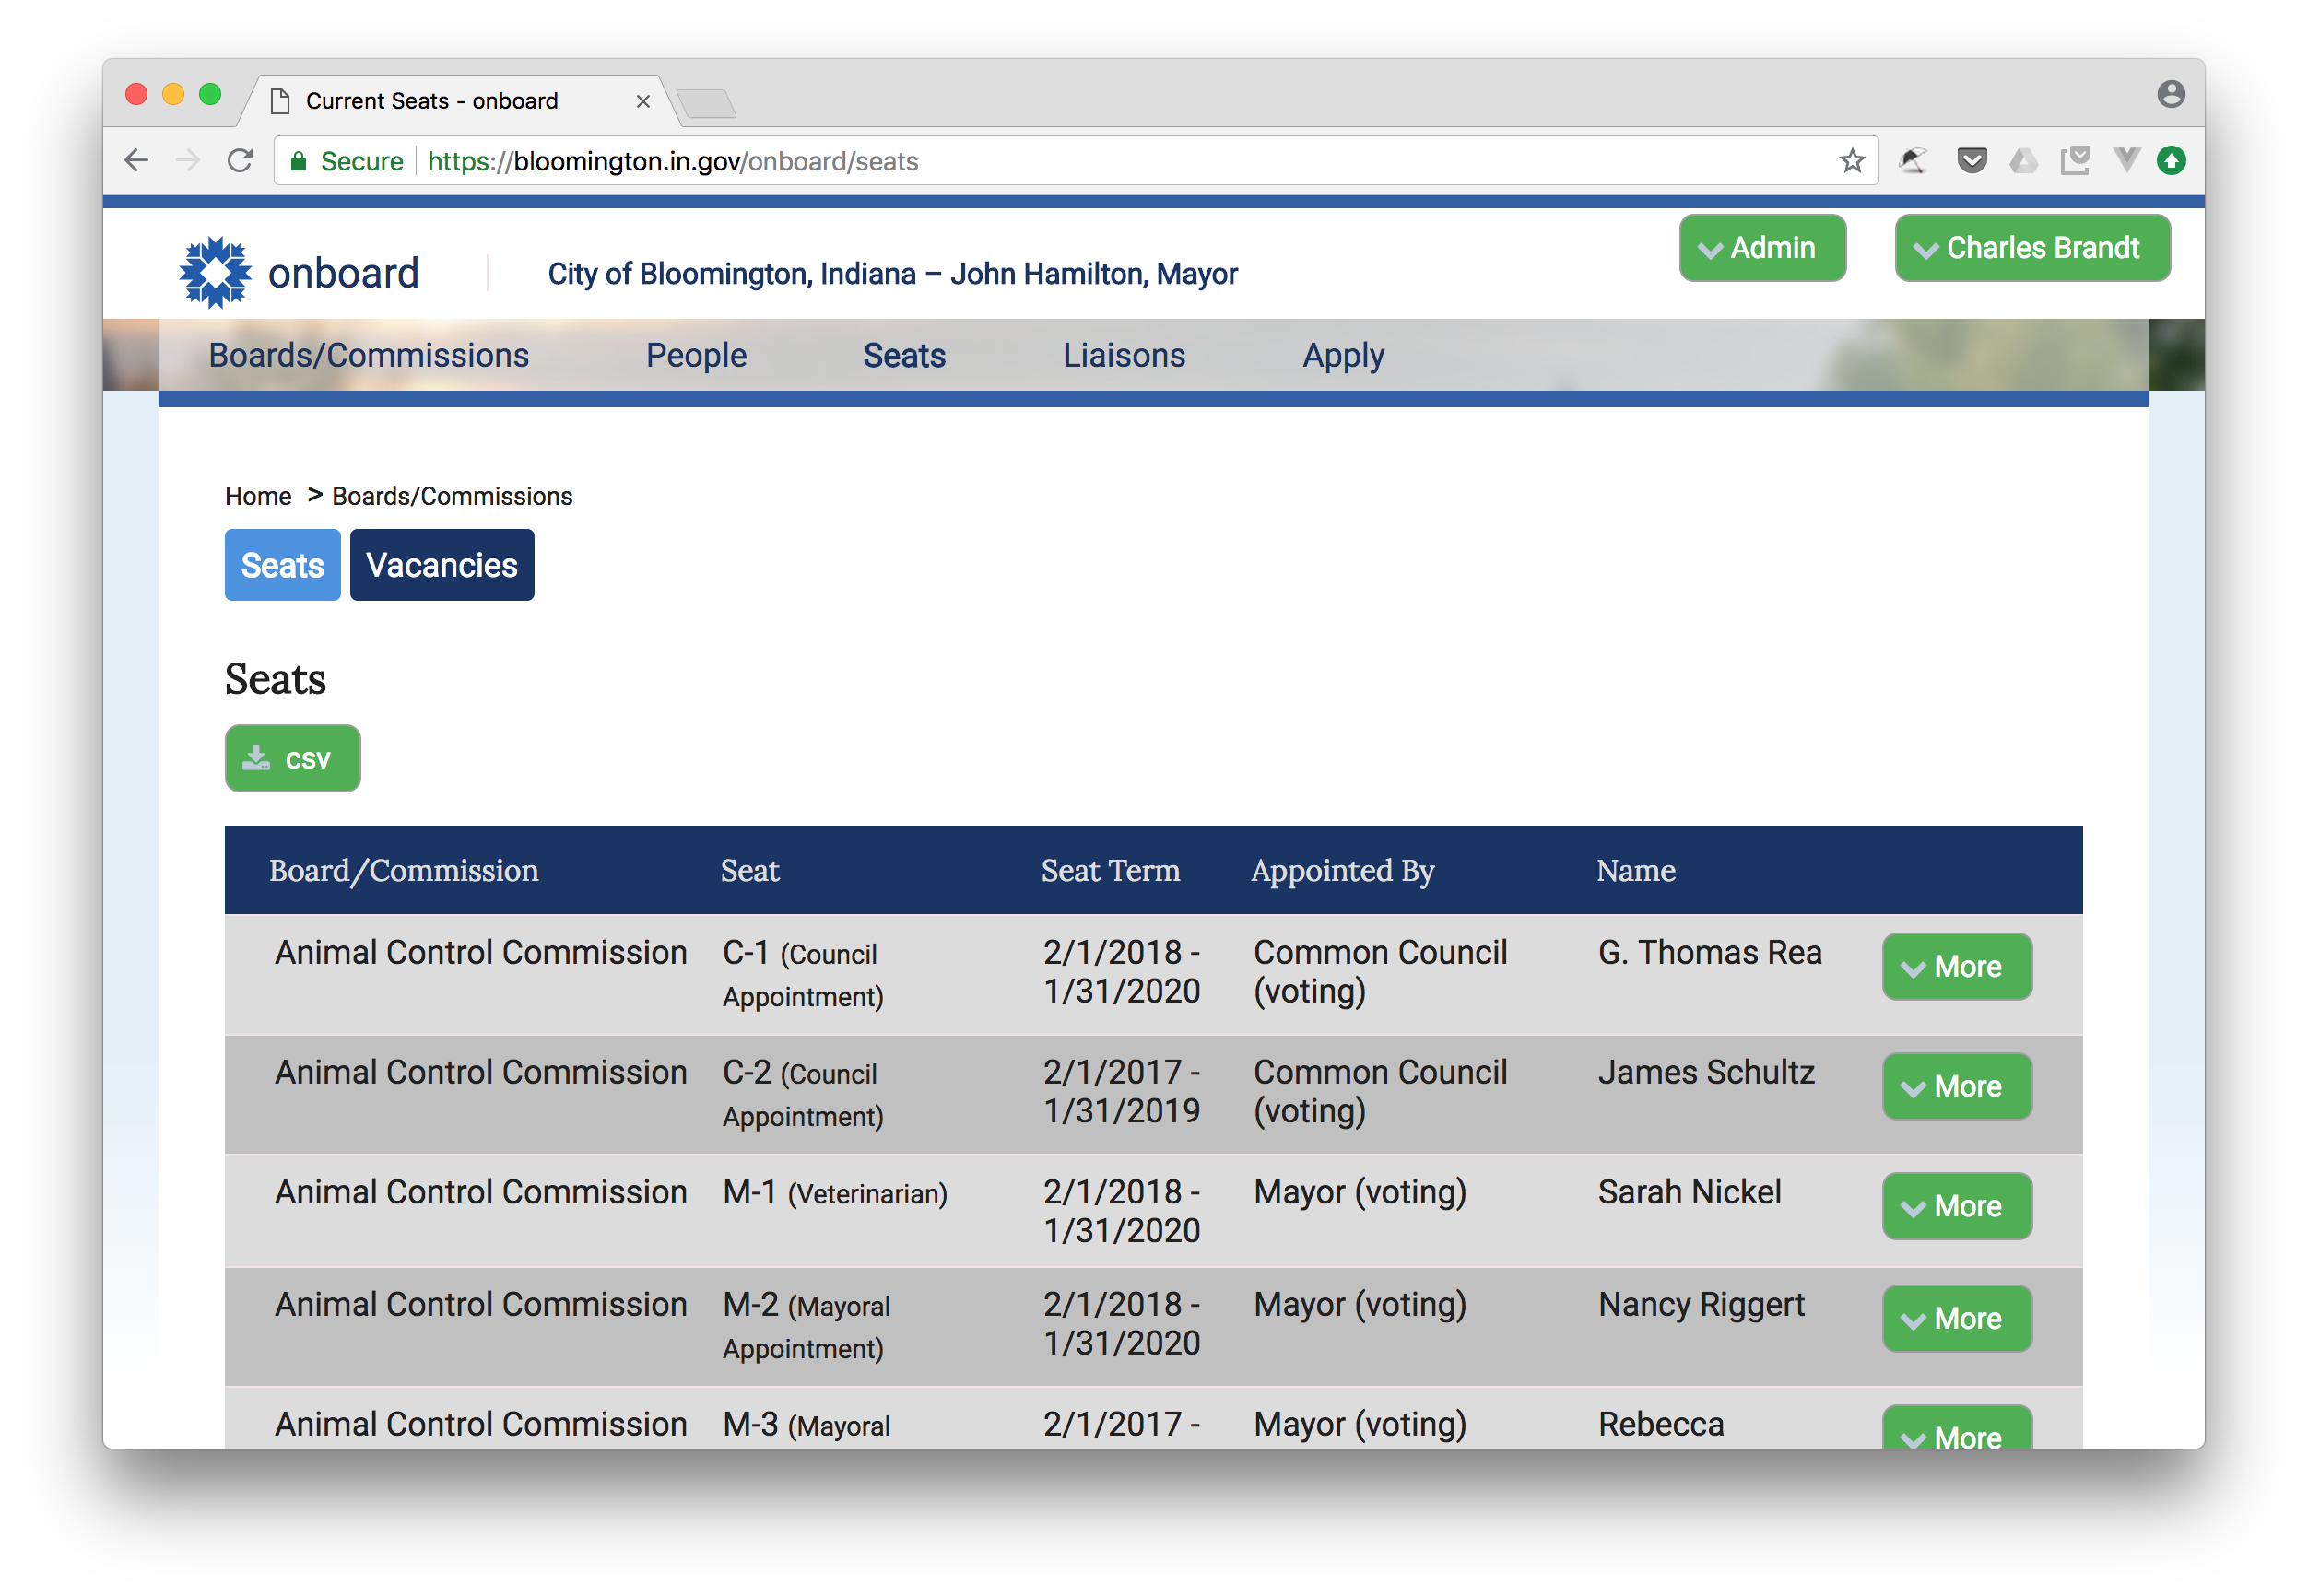
Task: Go to the Liaisons navigation item
Action: tap(1123, 355)
